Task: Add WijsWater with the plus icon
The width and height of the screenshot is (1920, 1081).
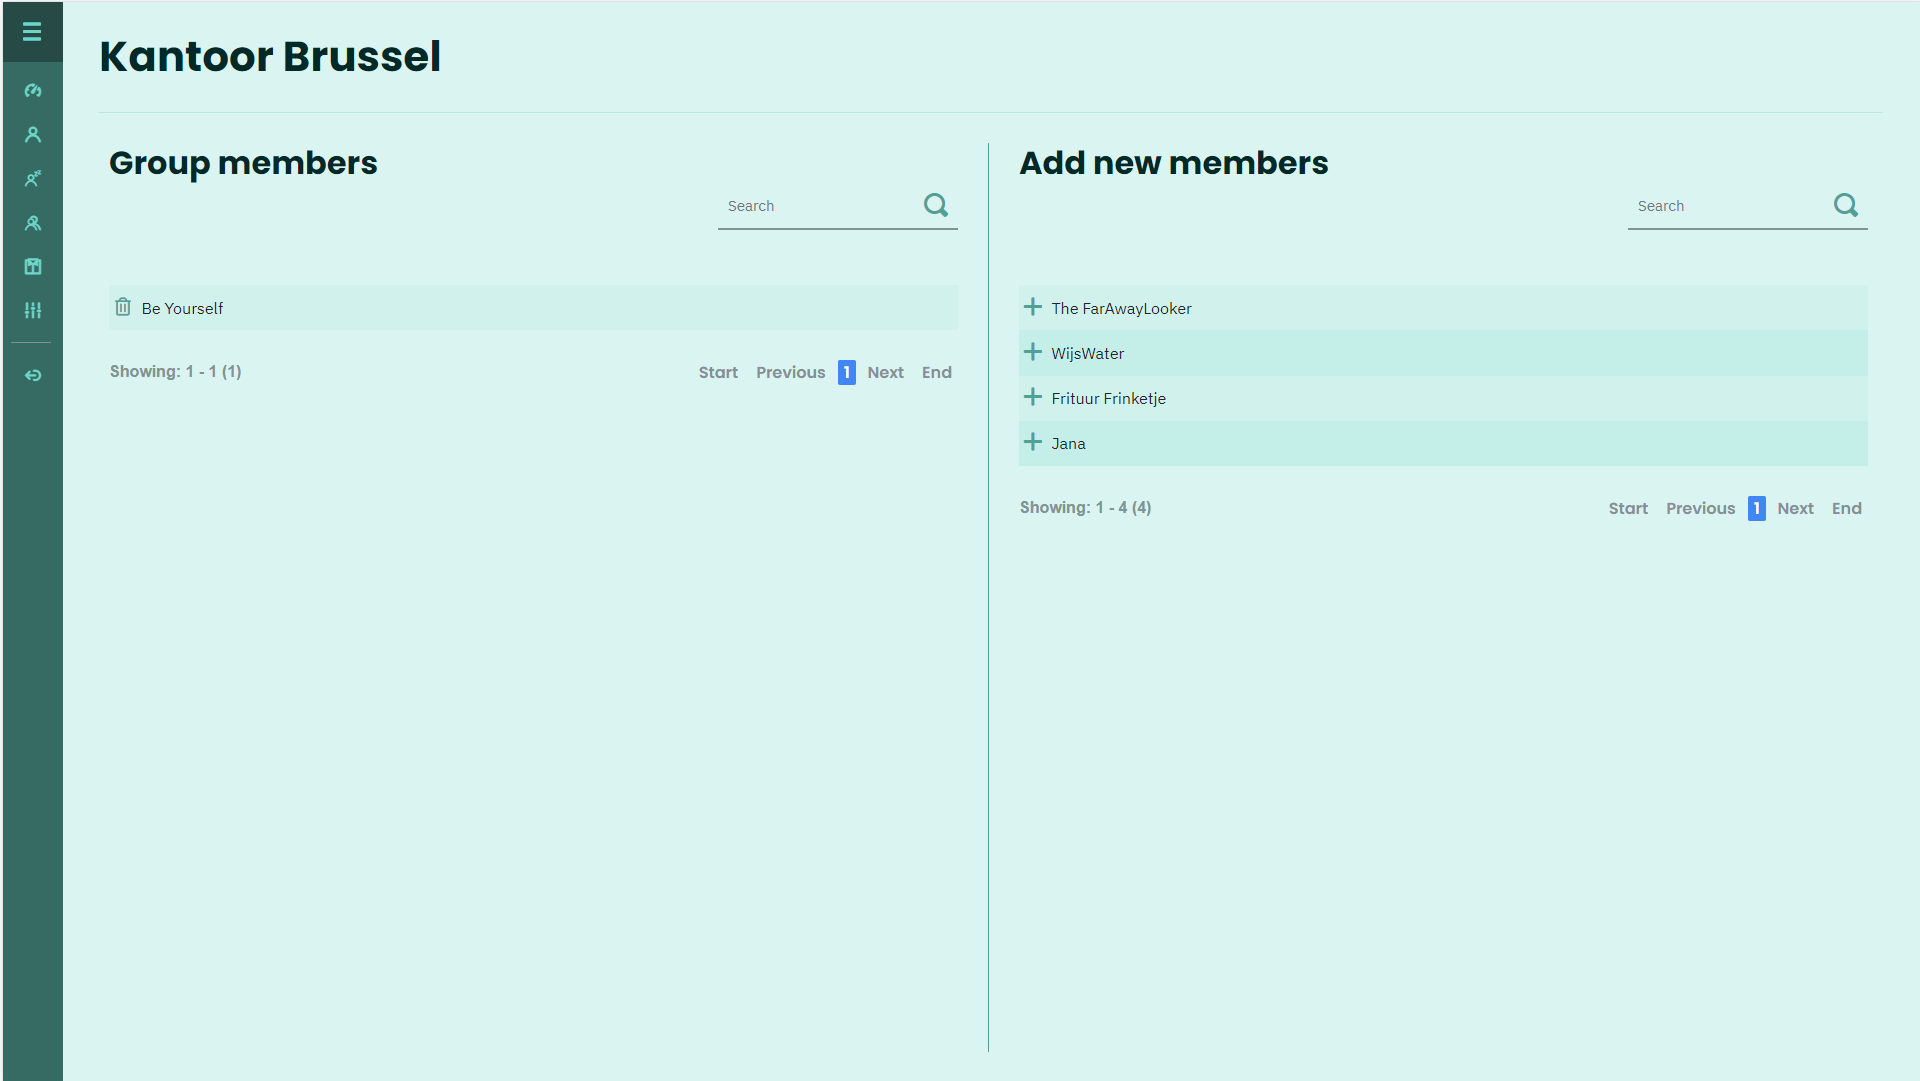Action: [1033, 352]
